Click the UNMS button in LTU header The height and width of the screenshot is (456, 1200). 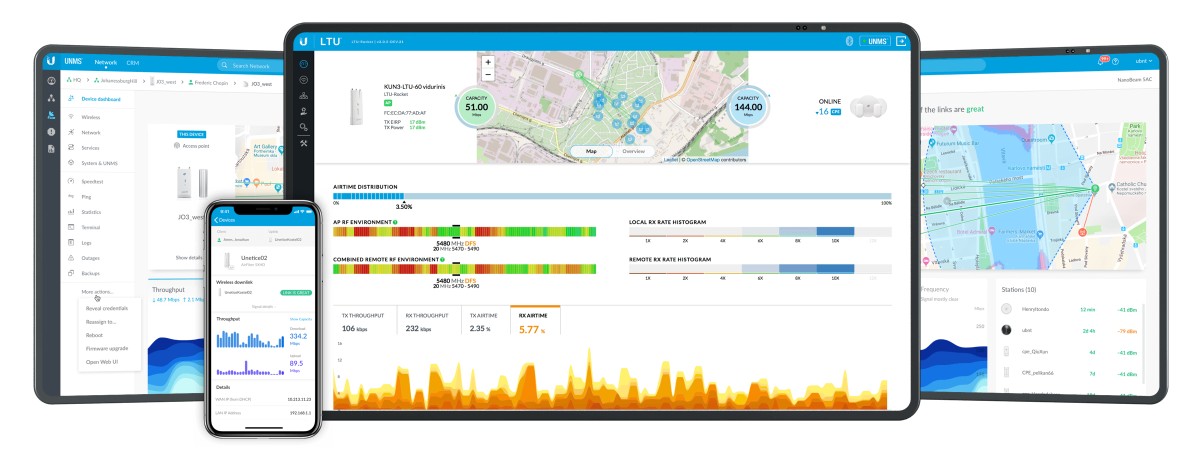coord(873,42)
